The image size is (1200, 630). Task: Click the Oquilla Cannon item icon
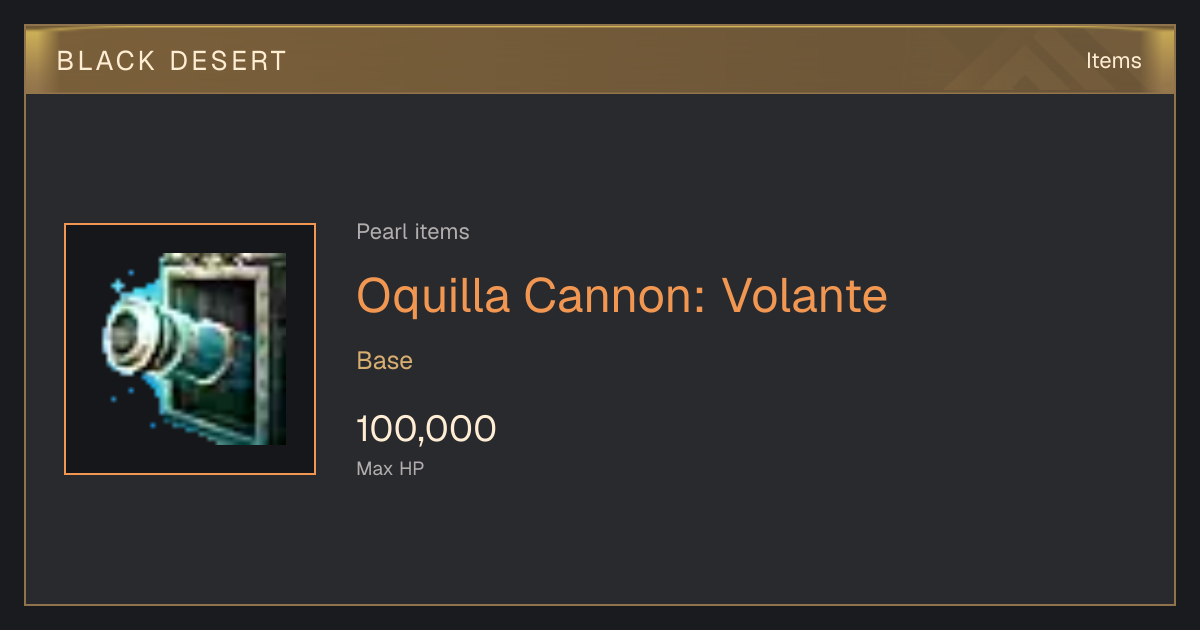click(x=190, y=349)
